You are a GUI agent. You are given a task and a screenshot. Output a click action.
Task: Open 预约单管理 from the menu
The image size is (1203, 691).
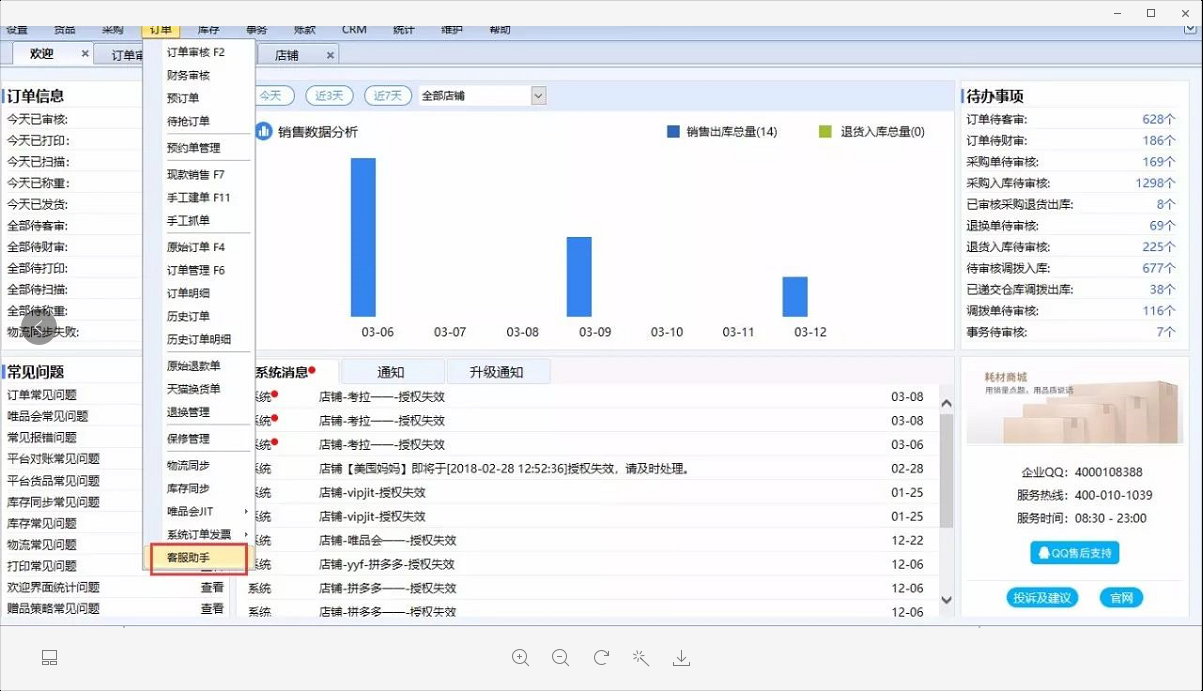(193, 148)
